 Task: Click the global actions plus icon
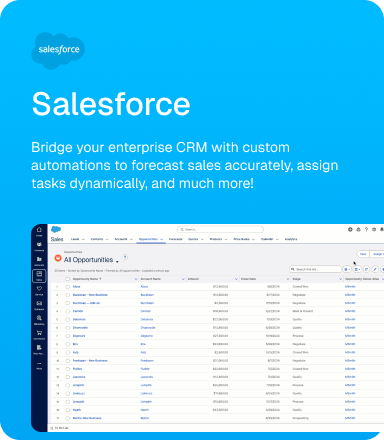coord(350,229)
